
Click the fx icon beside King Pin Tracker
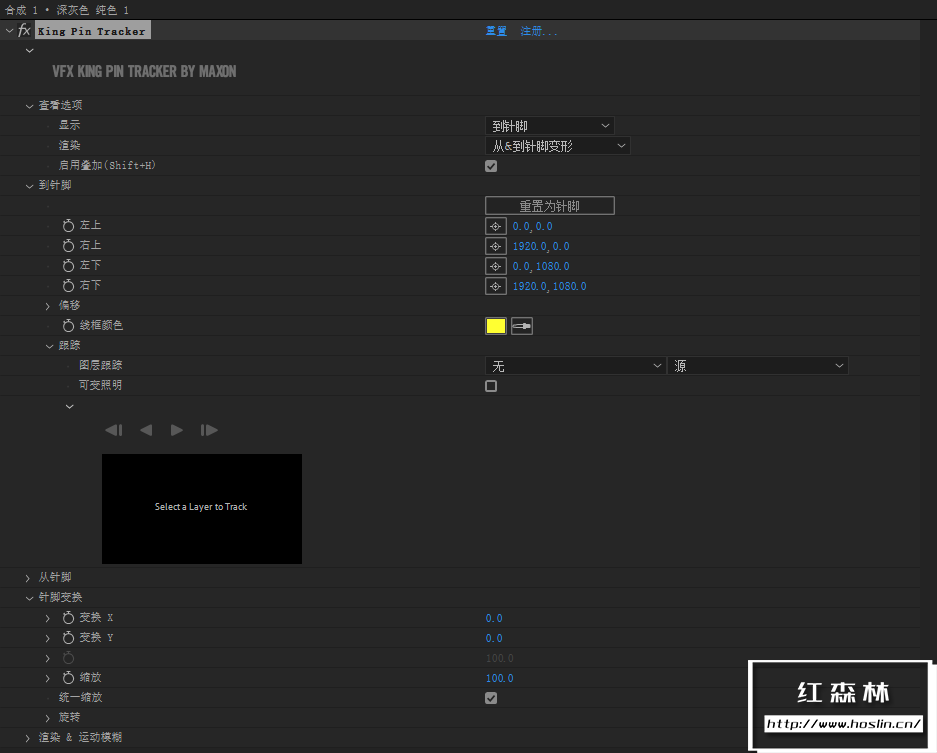click(23, 30)
